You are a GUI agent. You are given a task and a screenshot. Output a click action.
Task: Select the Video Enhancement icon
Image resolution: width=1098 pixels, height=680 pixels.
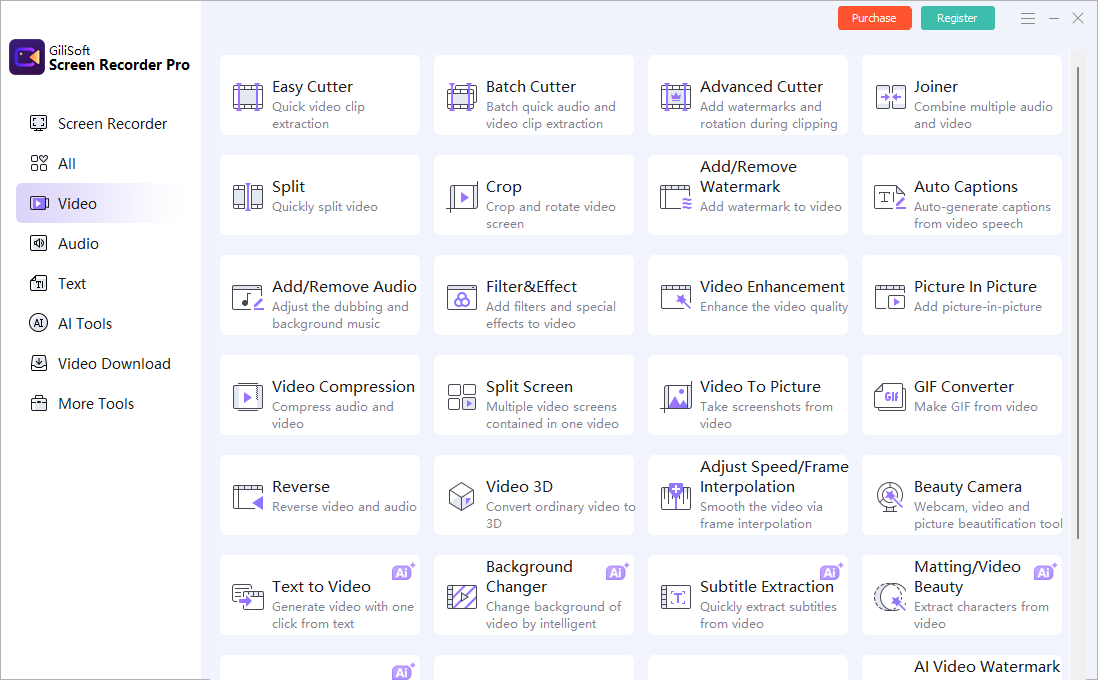coord(676,297)
